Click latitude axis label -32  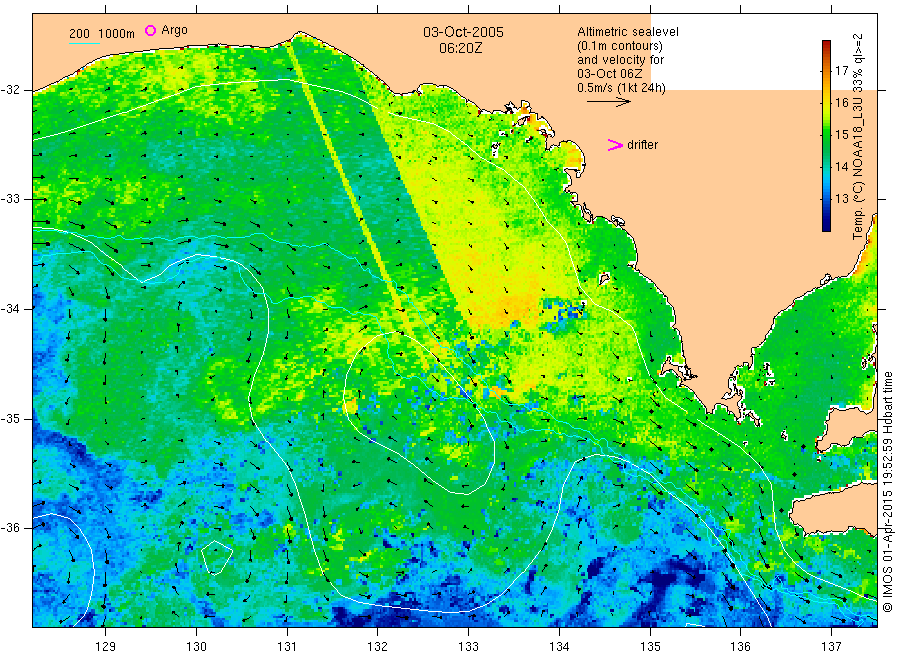click(x=10, y=90)
